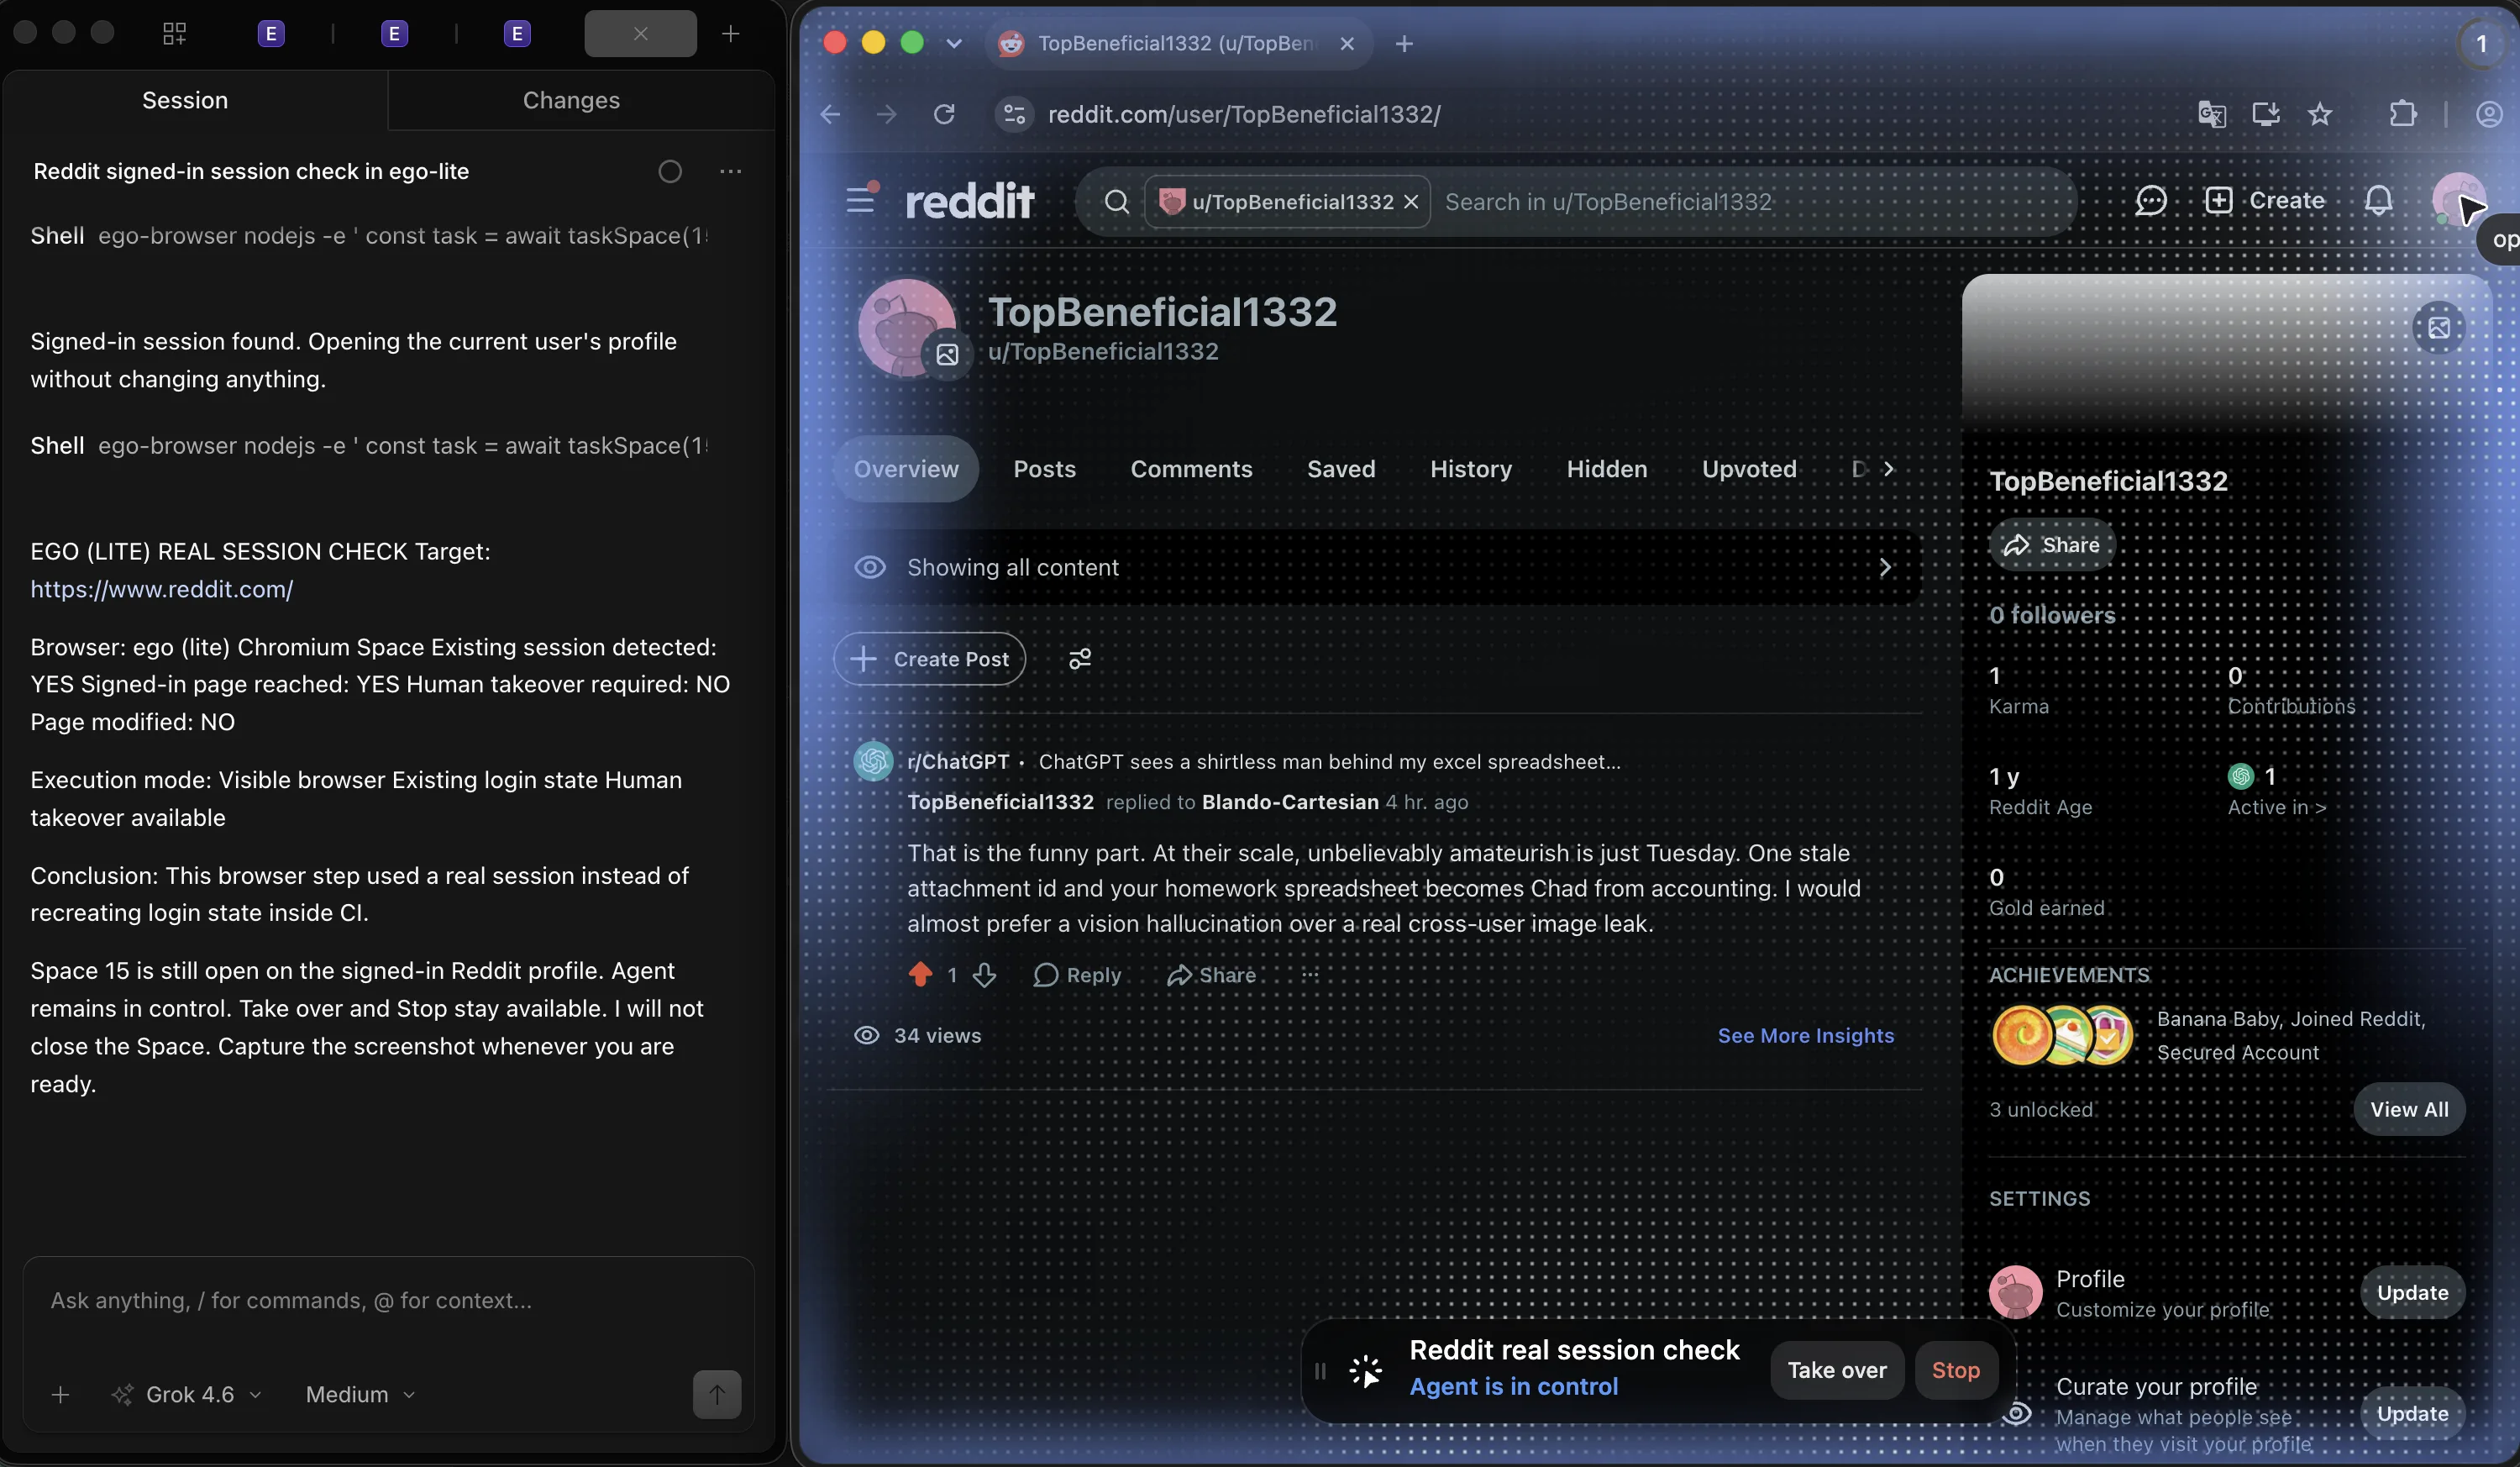Open Blando-Cartesian's user profile
This screenshot has height=1467, width=2520.
point(1290,802)
